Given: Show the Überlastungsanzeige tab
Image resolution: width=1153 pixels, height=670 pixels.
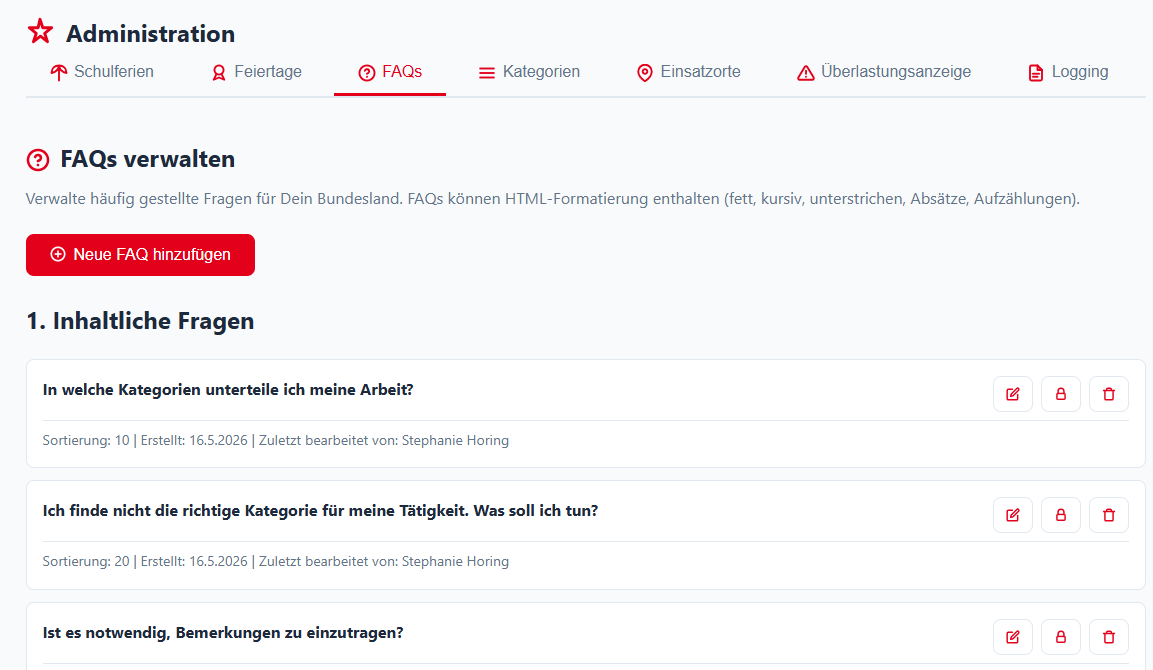Looking at the screenshot, I should coord(884,72).
